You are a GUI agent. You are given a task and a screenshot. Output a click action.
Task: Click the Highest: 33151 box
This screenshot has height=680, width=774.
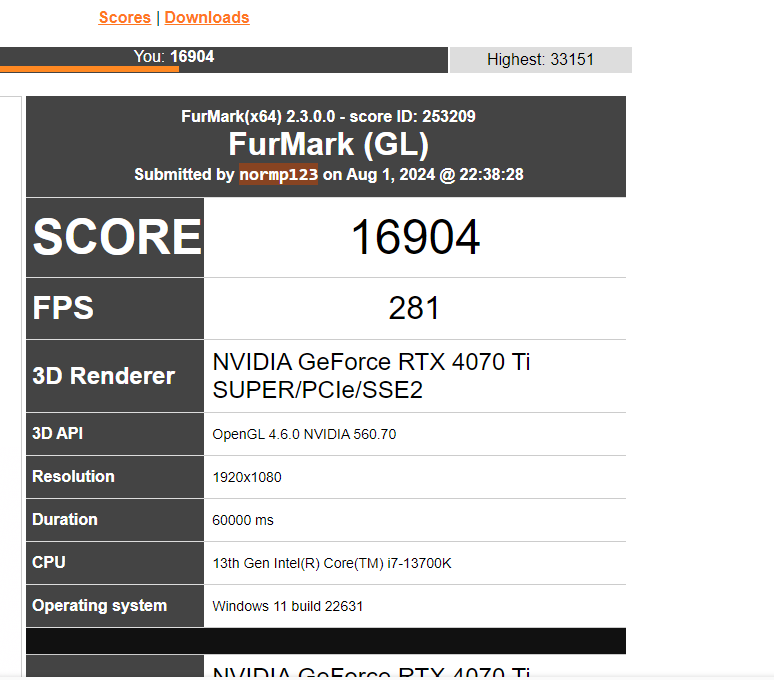(541, 60)
